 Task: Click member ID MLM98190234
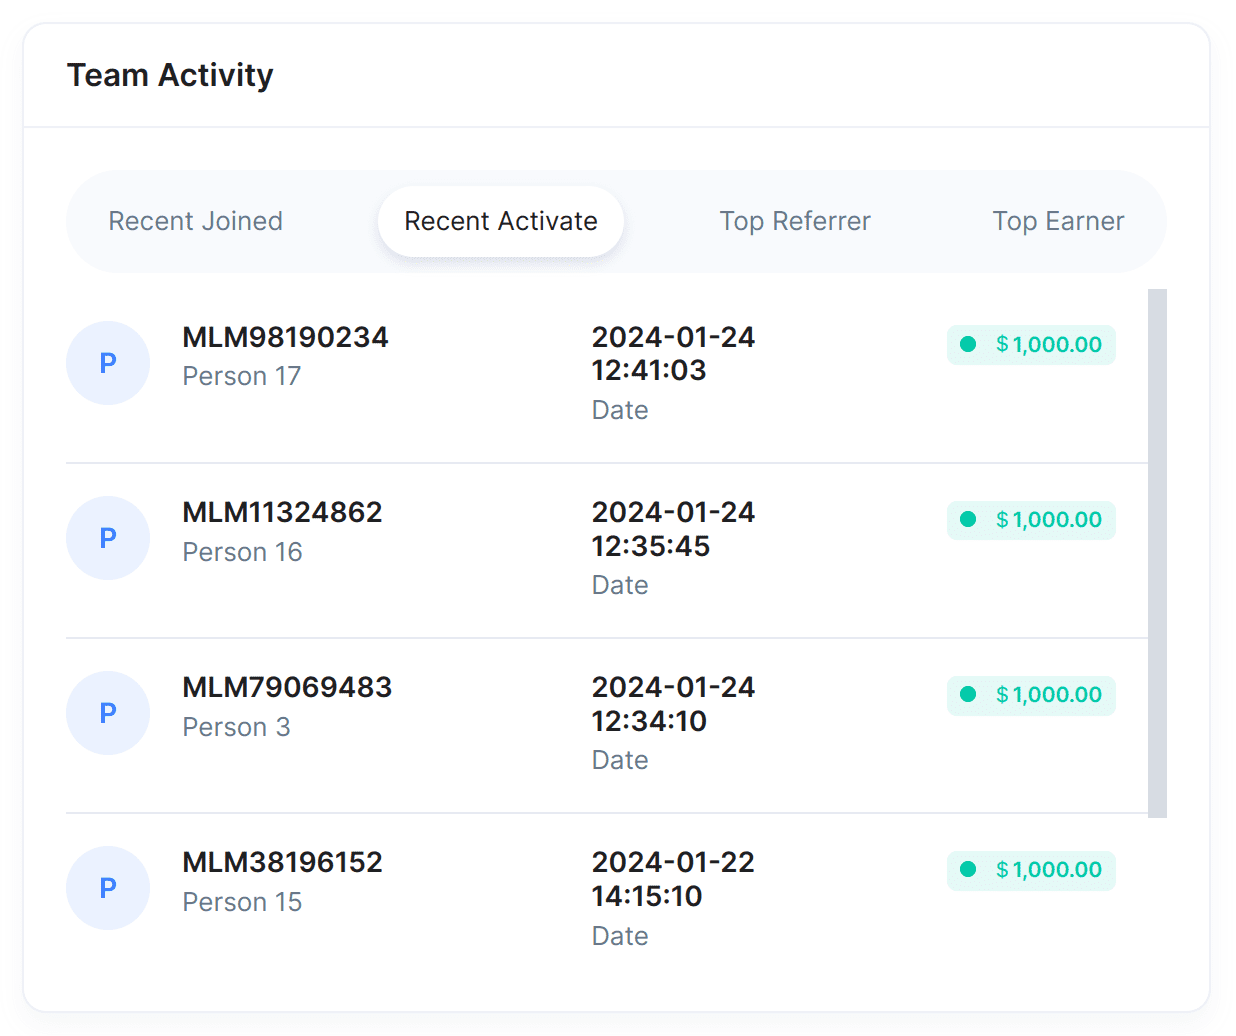(x=285, y=337)
